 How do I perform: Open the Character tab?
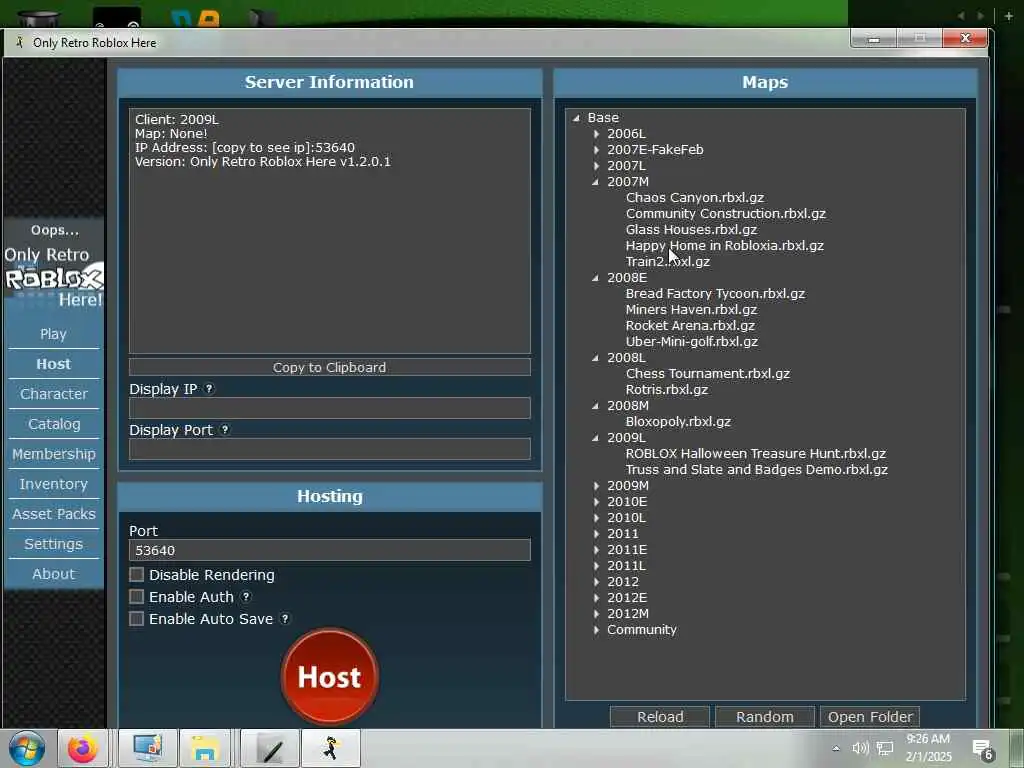(54, 394)
